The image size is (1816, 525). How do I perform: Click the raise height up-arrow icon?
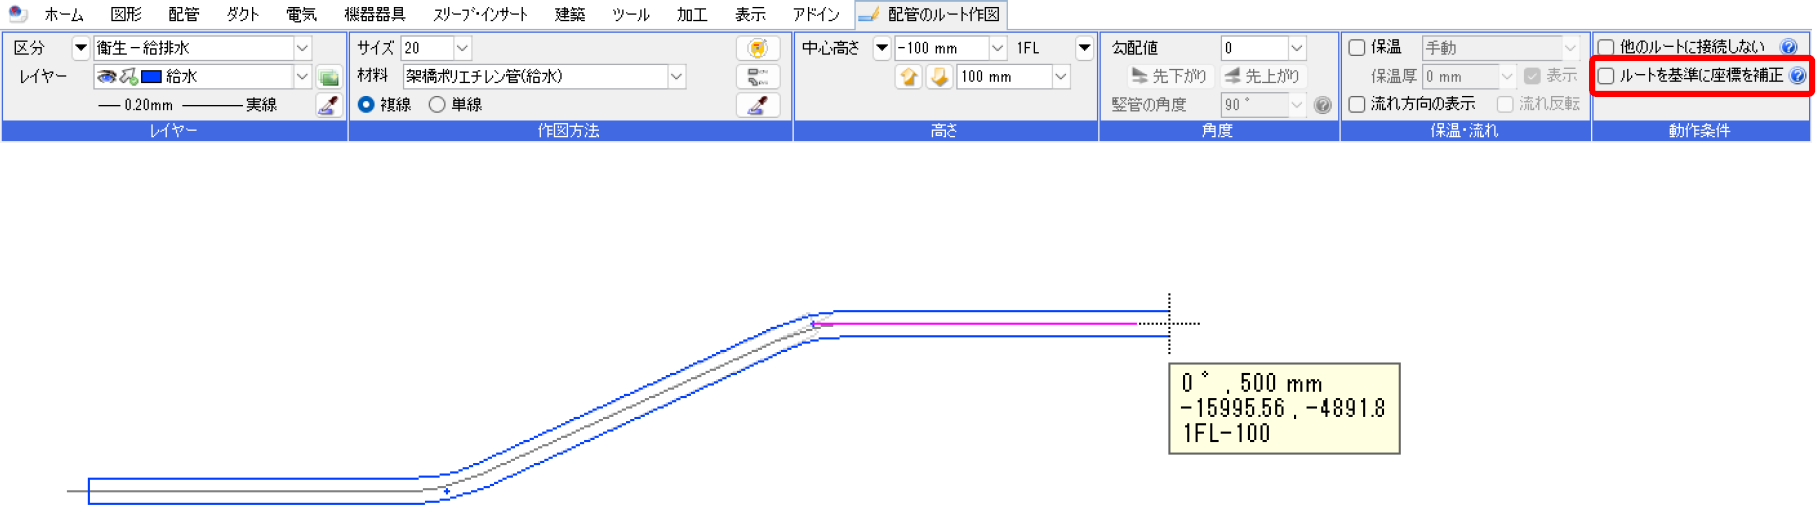[x=909, y=76]
